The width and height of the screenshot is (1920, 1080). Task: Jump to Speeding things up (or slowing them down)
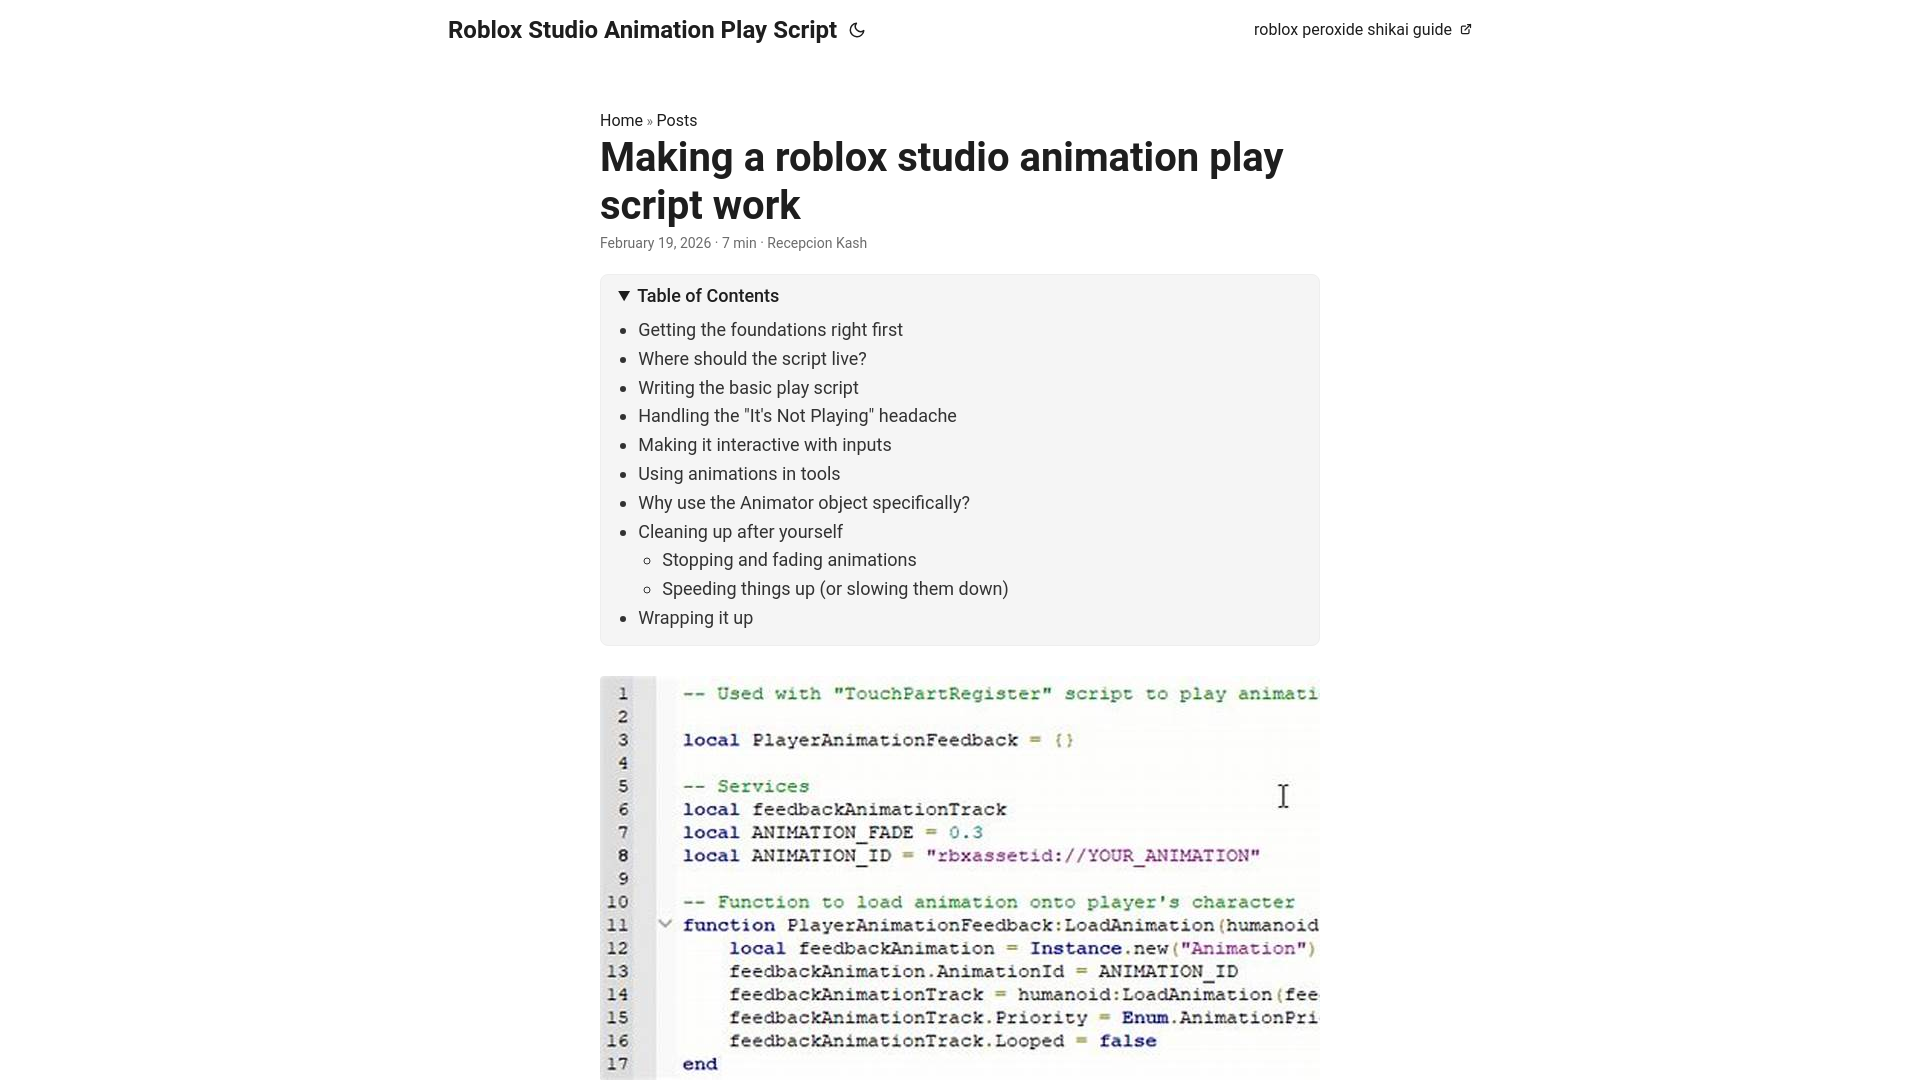[x=835, y=589]
